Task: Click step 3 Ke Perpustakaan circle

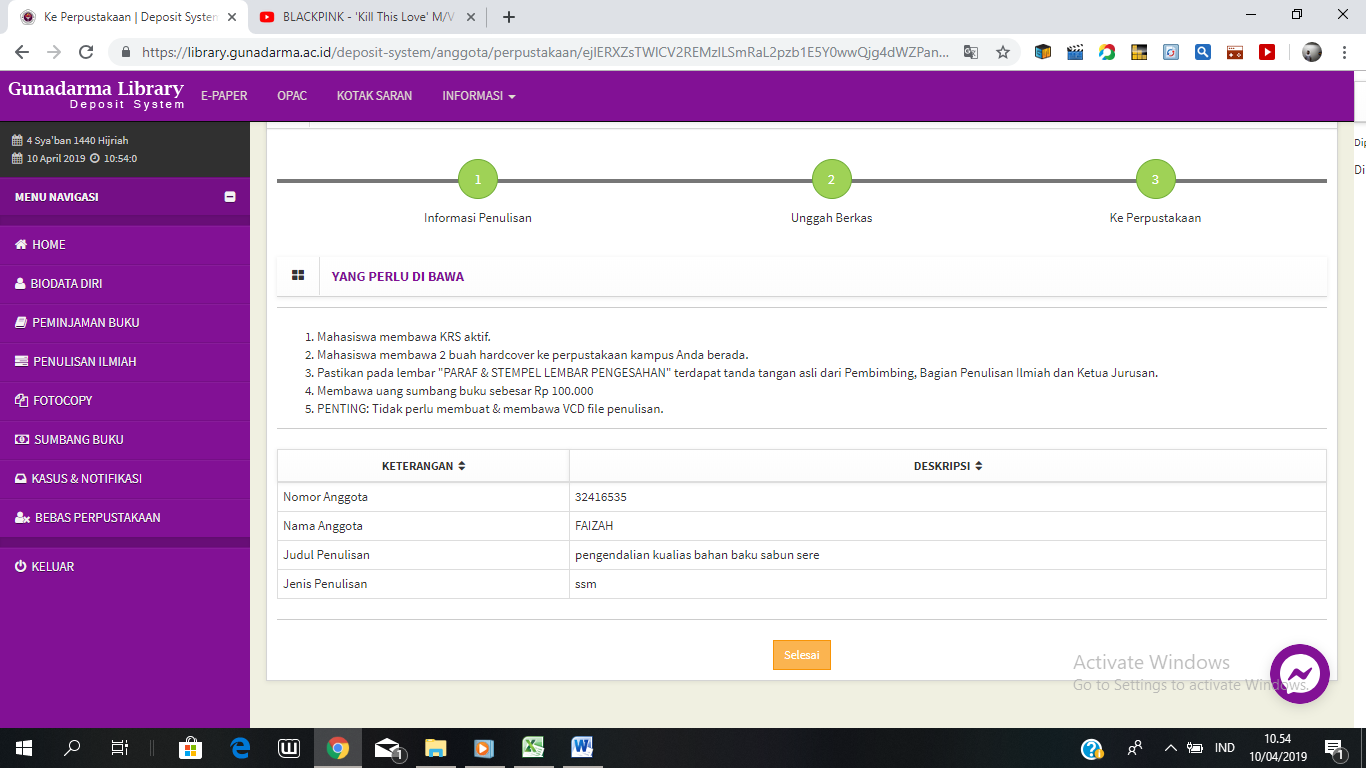Action: [1155, 180]
